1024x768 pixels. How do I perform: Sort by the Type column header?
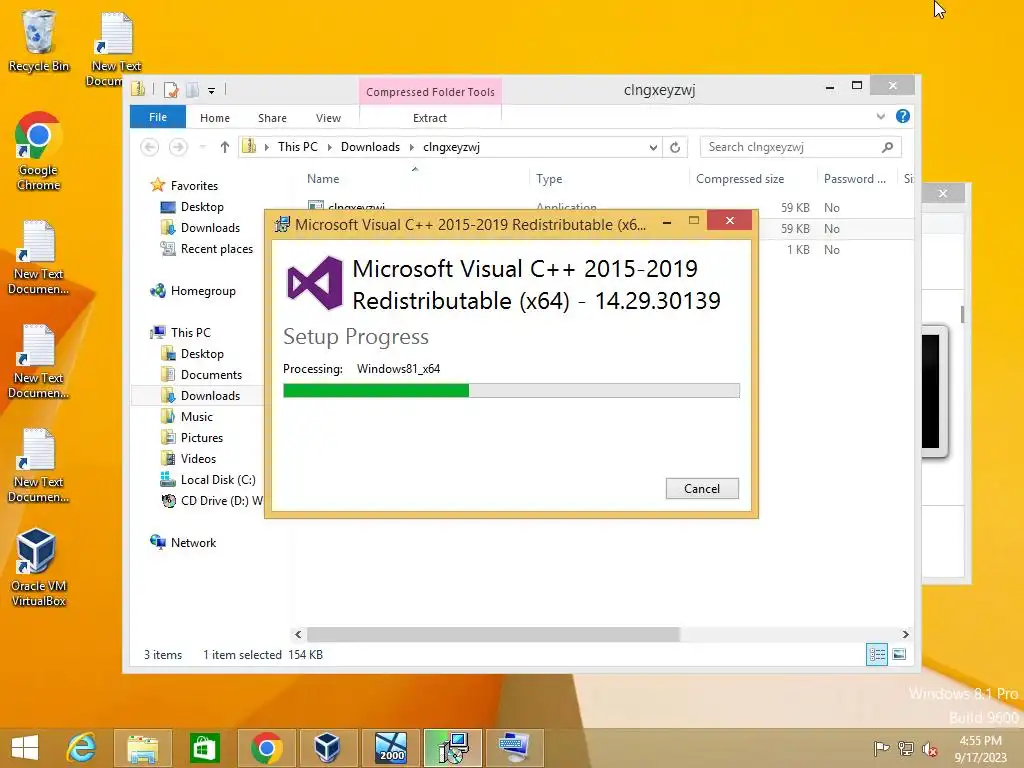click(609, 178)
